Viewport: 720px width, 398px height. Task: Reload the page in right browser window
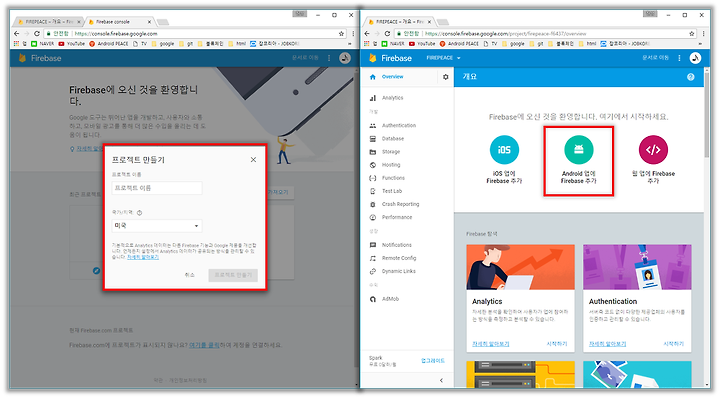387,34
